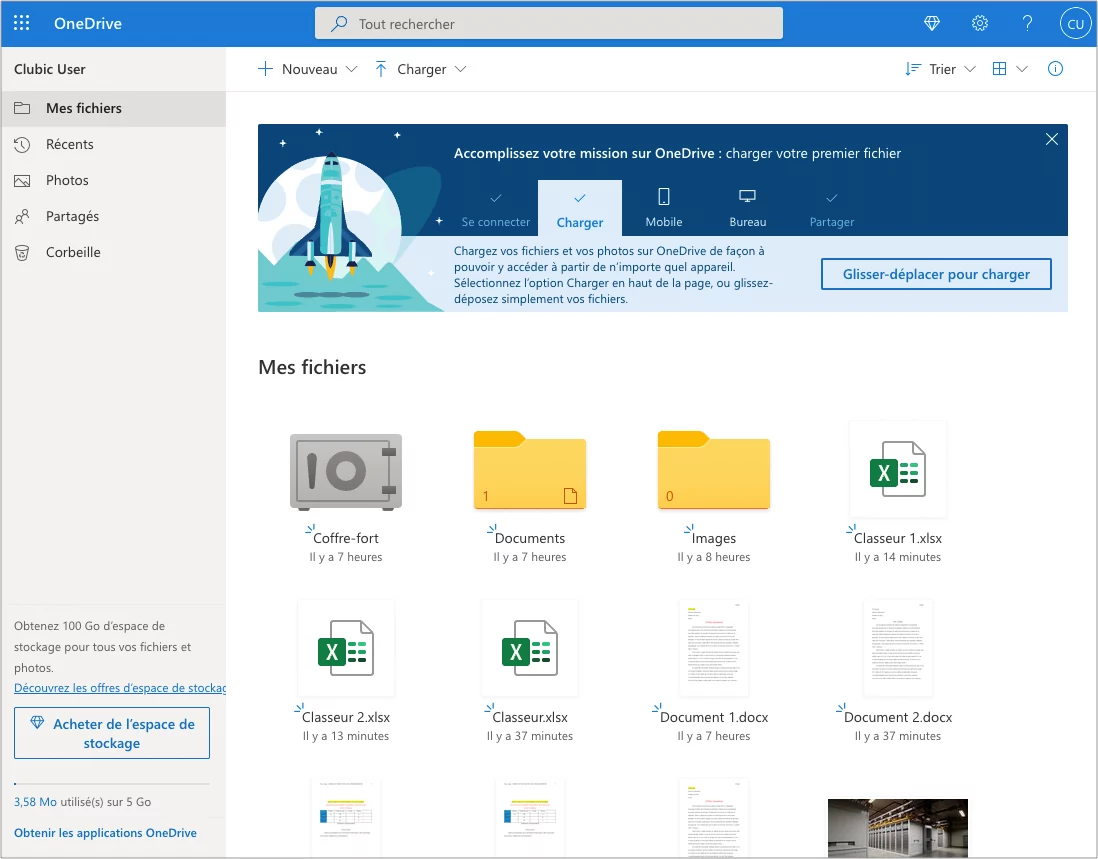Open the app launcher grid icon
This screenshot has width=1098, height=859.
pyautogui.click(x=22, y=23)
